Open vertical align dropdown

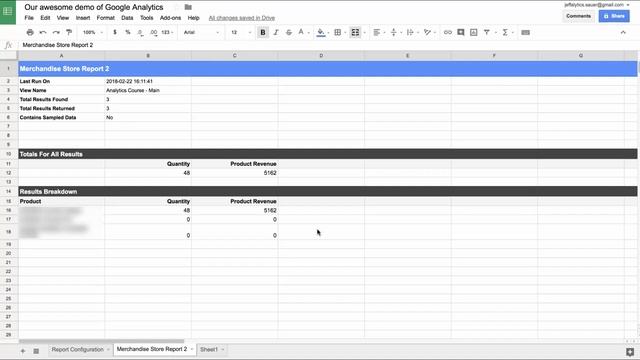tap(396, 32)
